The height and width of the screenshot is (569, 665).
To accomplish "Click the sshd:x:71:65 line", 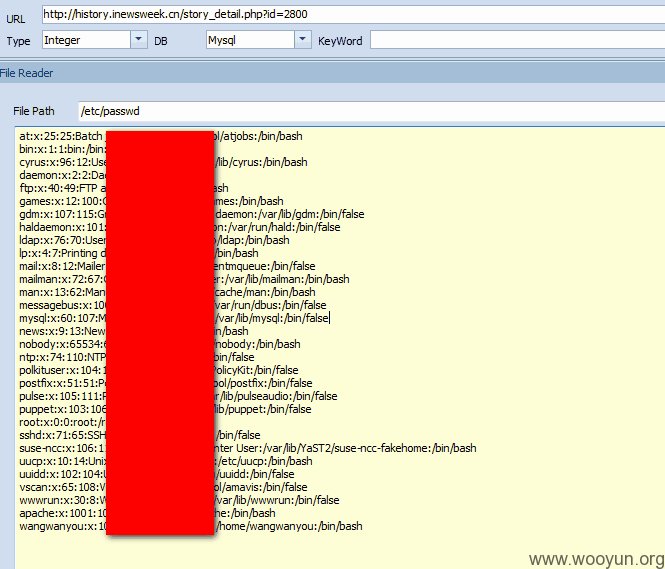I will pos(140,435).
